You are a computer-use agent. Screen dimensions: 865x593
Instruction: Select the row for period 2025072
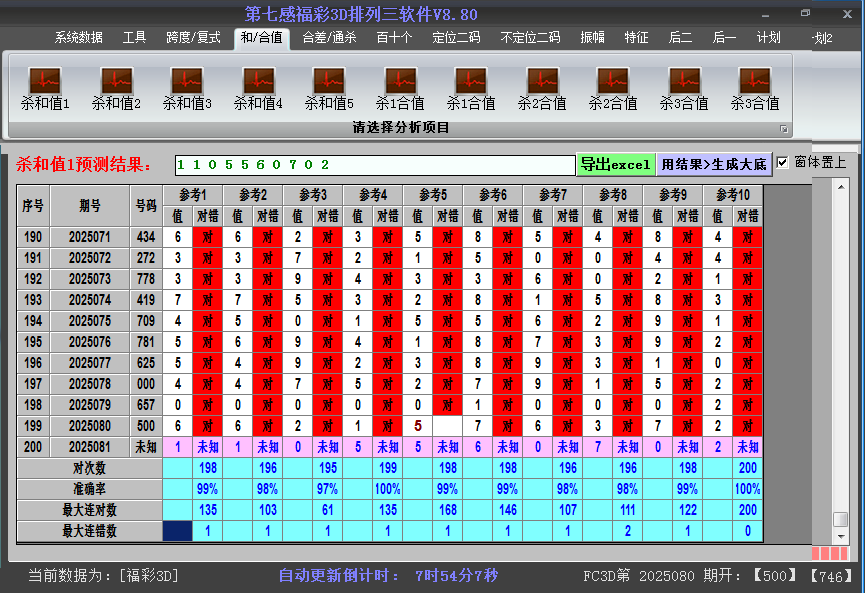[390, 258]
